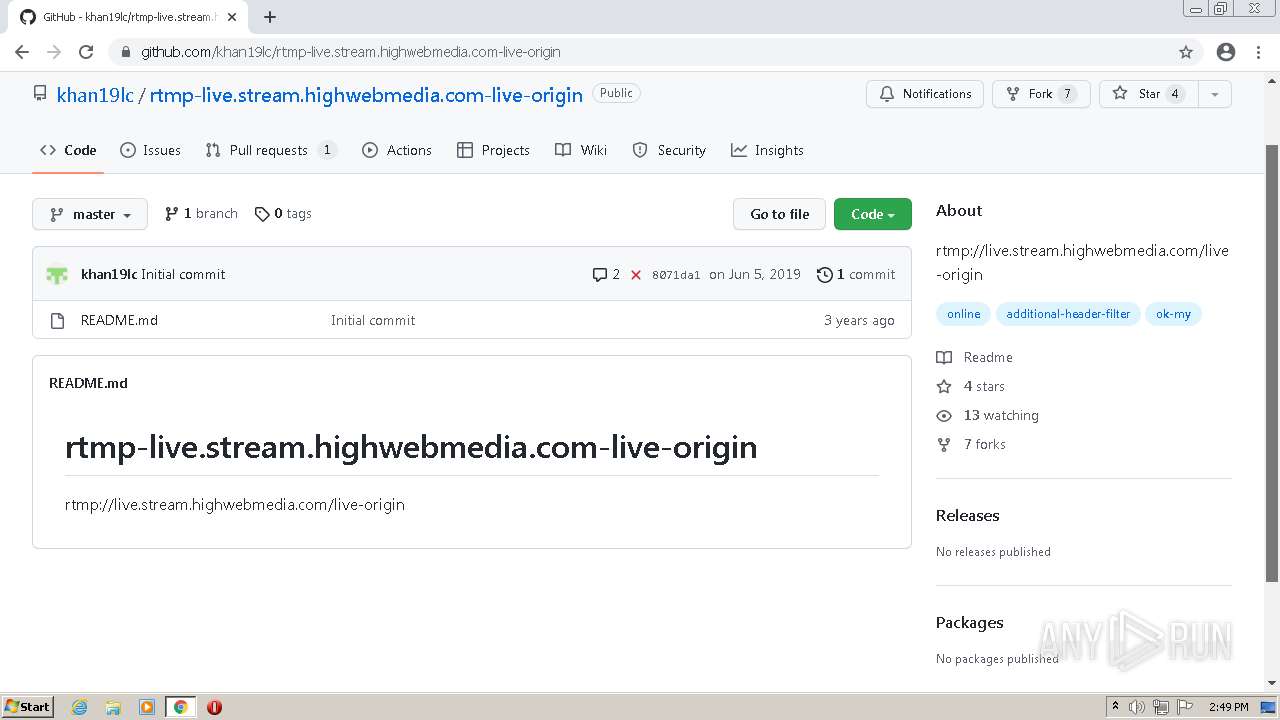Viewport: 1280px width, 720px height.
Task: Select the GitHub browser tab
Action: [130, 17]
